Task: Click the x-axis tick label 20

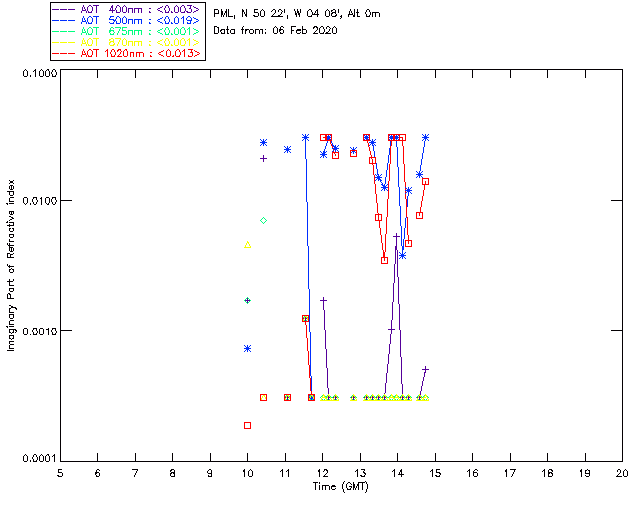Action: 622,473
